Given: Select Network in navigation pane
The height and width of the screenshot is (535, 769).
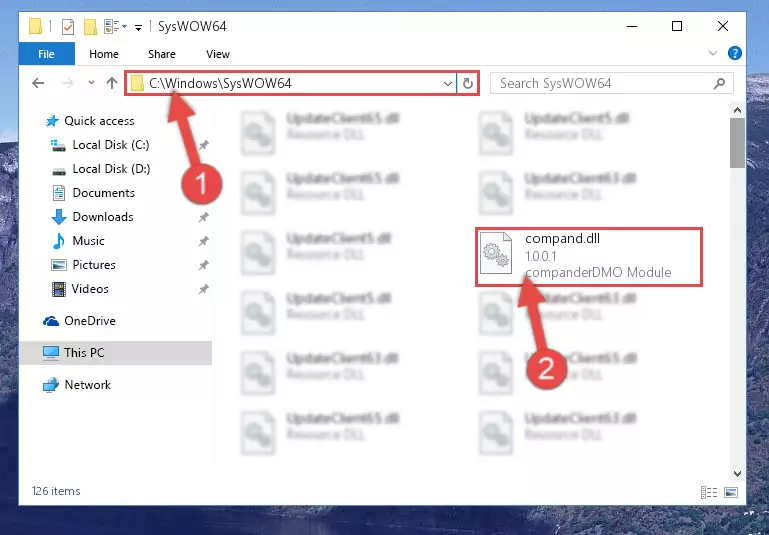Looking at the screenshot, I should [87, 384].
